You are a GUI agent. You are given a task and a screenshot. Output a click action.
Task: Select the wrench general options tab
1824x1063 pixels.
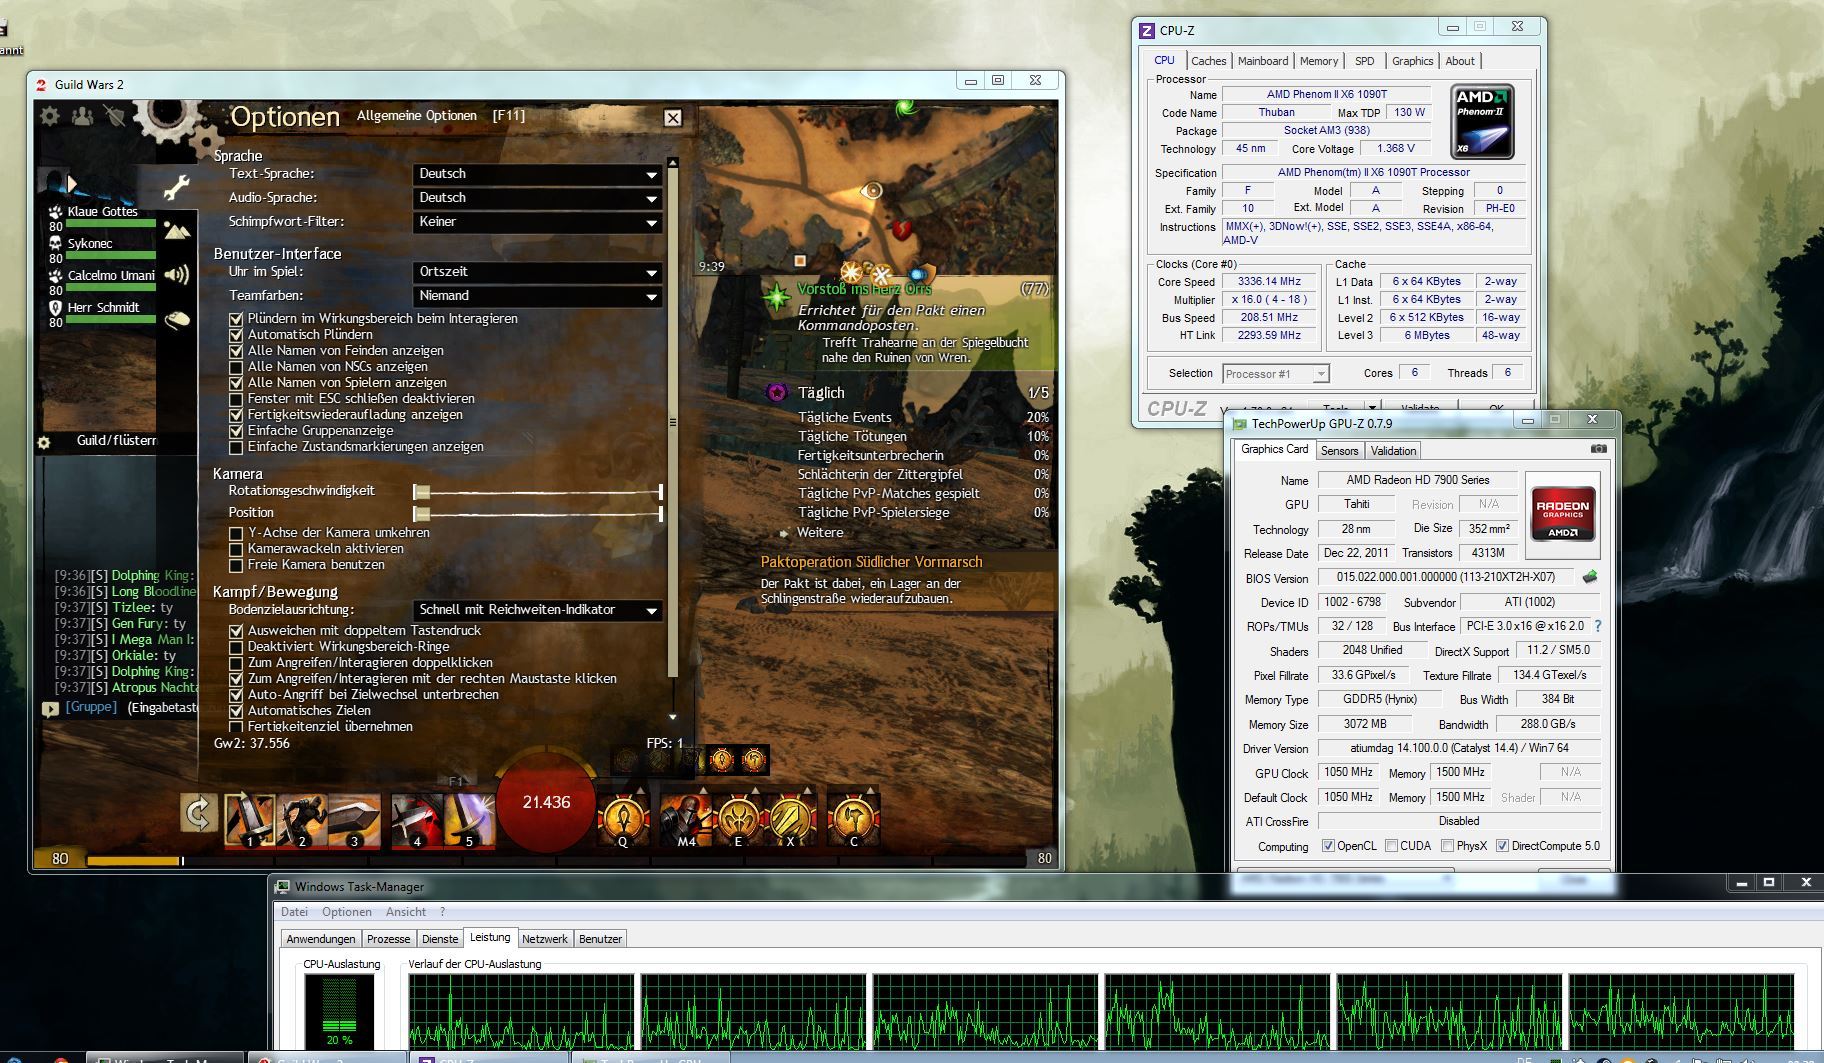pos(177,187)
